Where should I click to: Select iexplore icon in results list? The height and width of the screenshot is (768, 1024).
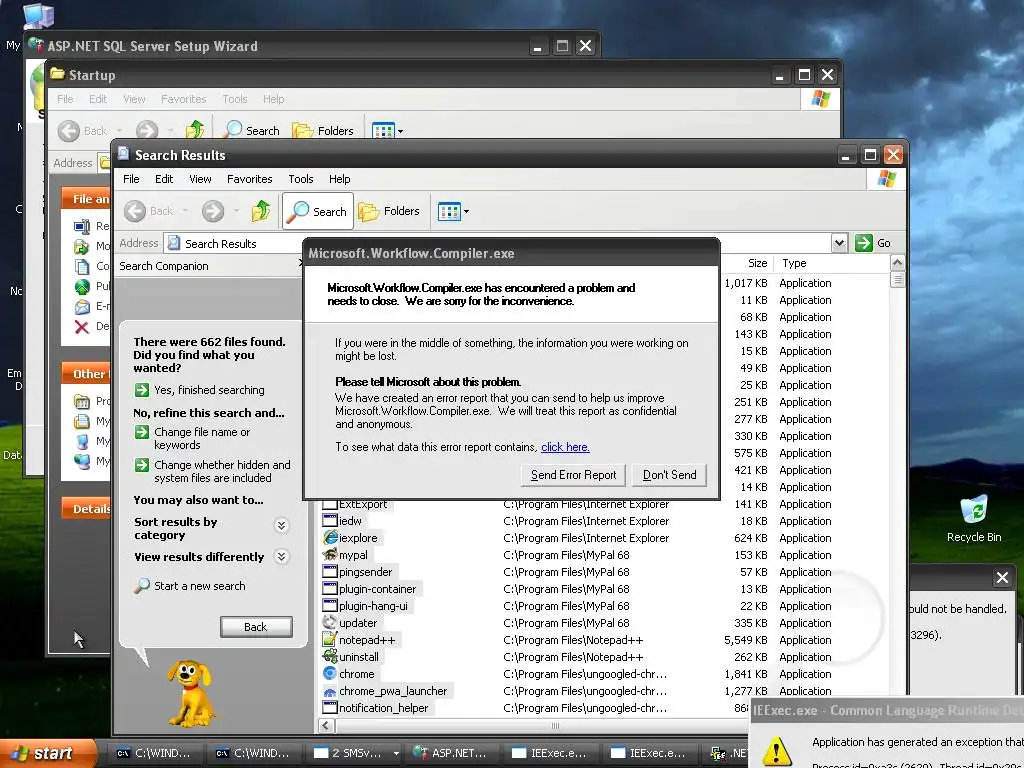click(330, 537)
